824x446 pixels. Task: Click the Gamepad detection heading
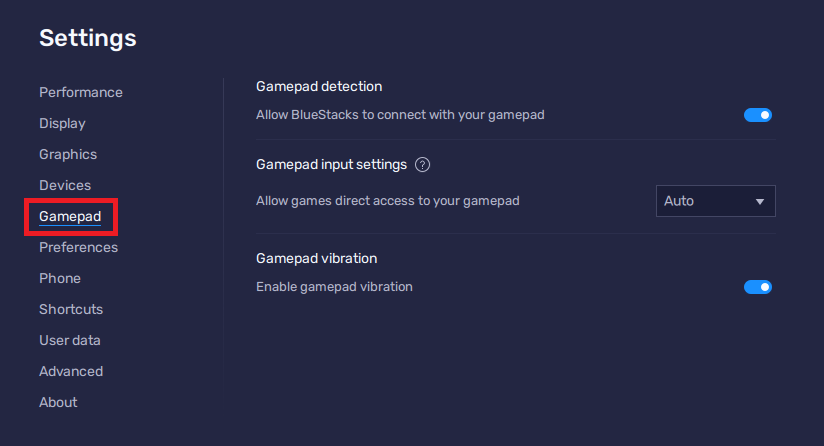pos(319,87)
